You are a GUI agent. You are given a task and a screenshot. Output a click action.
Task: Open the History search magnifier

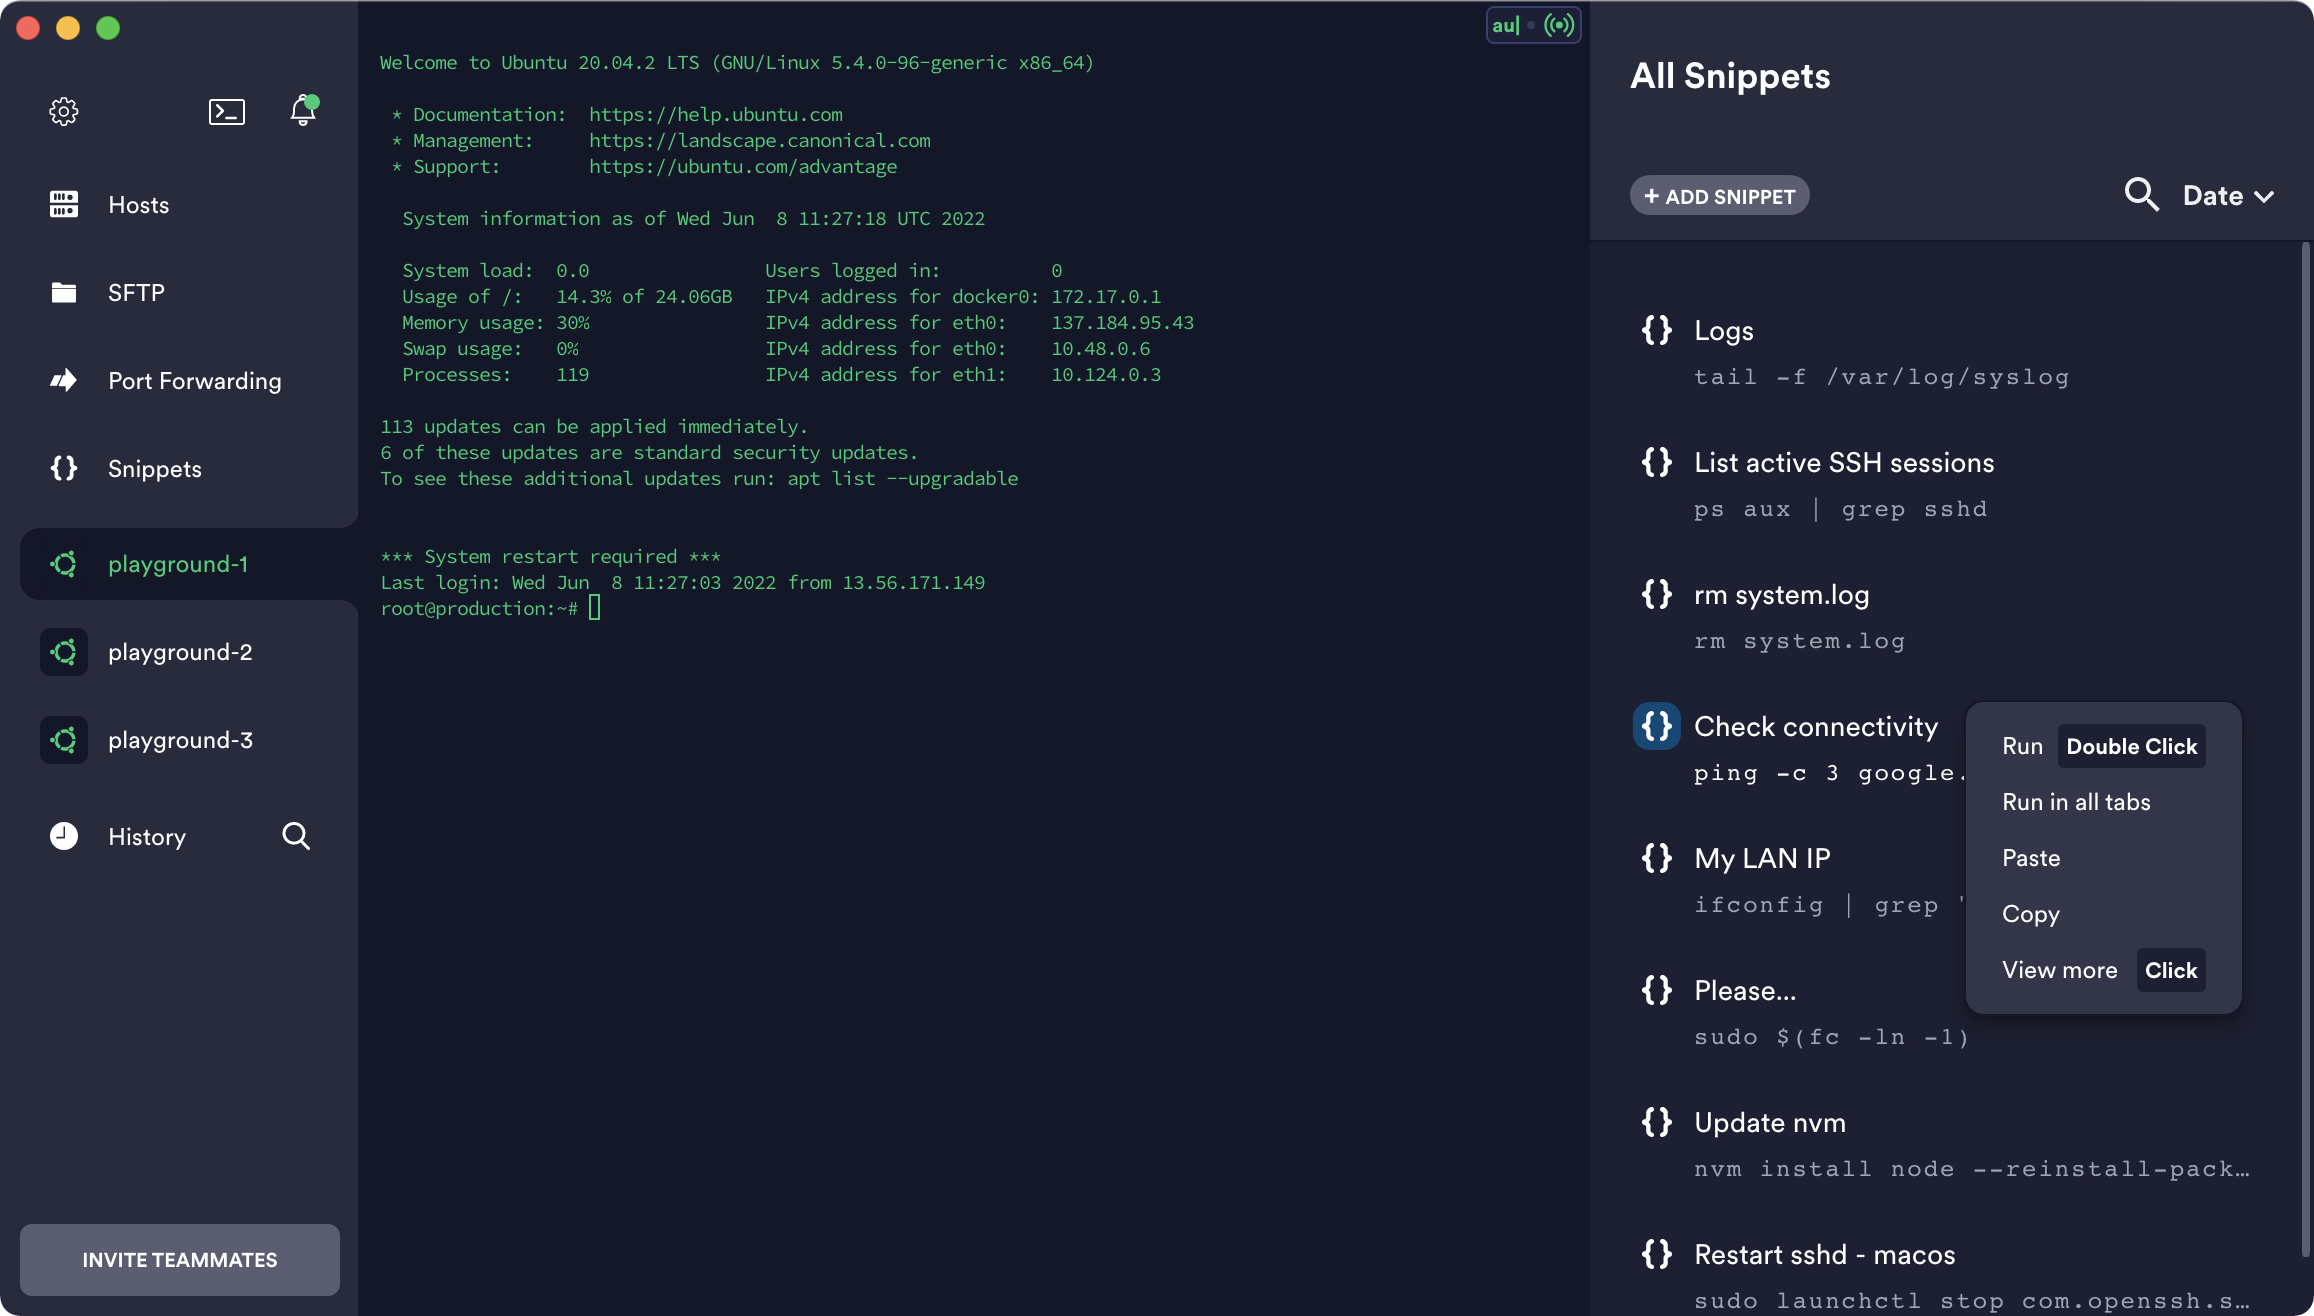tap(296, 836)
